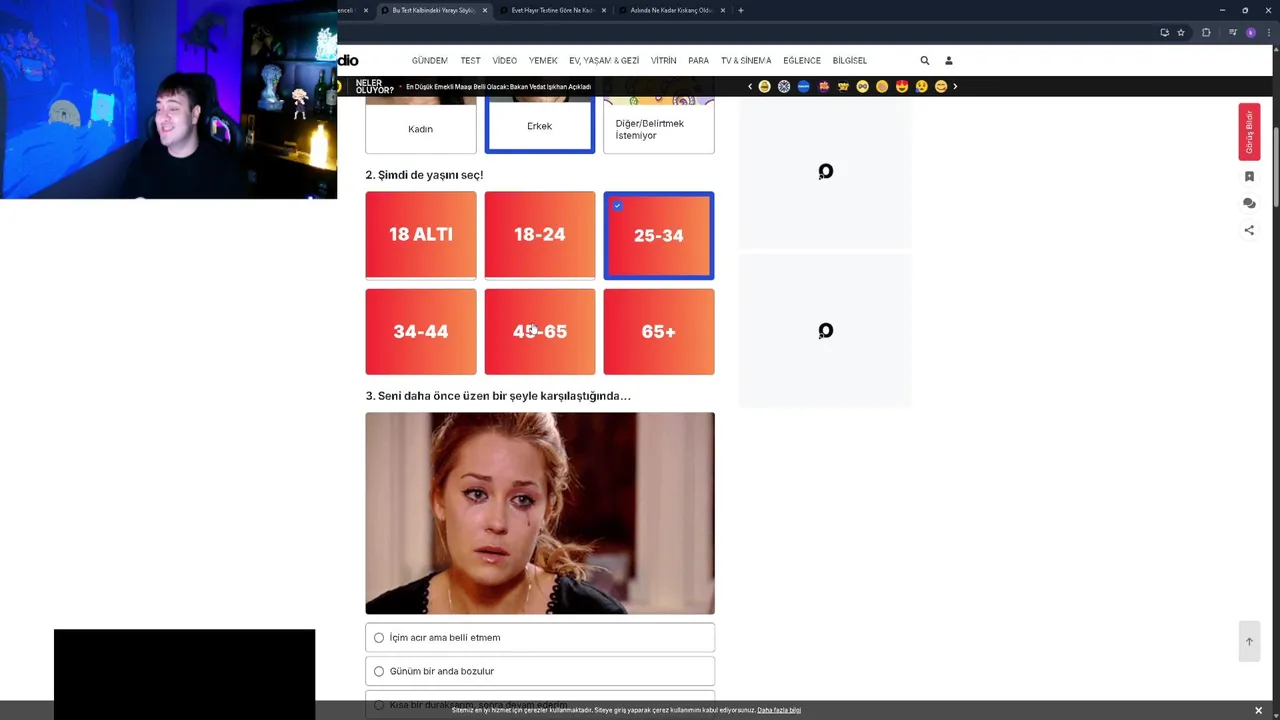Click the scroll-to-top arrow button
The image size is (1280, 720).
click(x=1249, y=642)
